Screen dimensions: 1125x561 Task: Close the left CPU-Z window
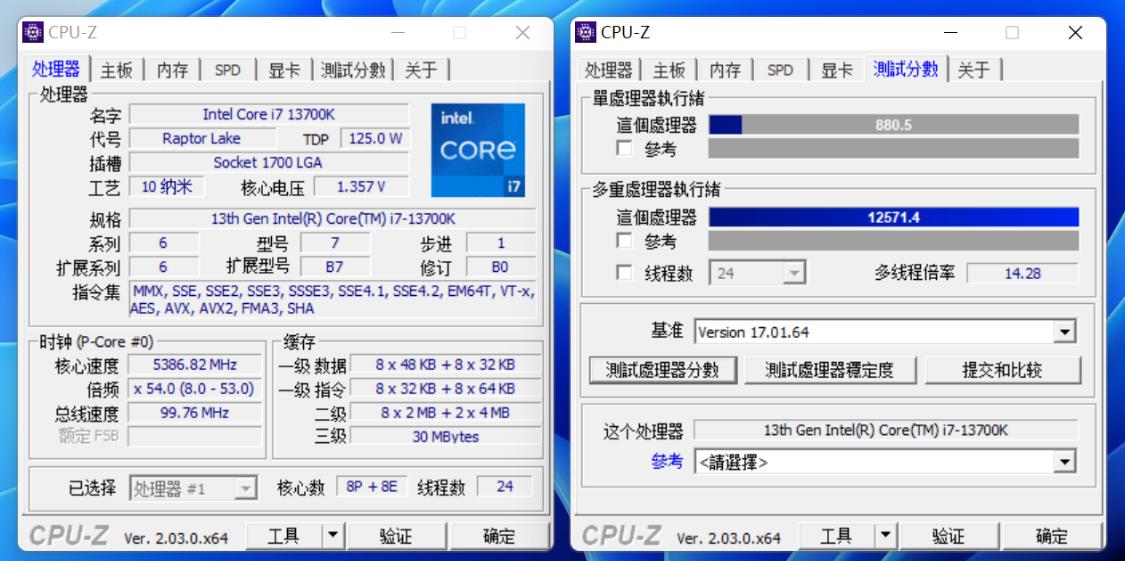tap(523, 33)
